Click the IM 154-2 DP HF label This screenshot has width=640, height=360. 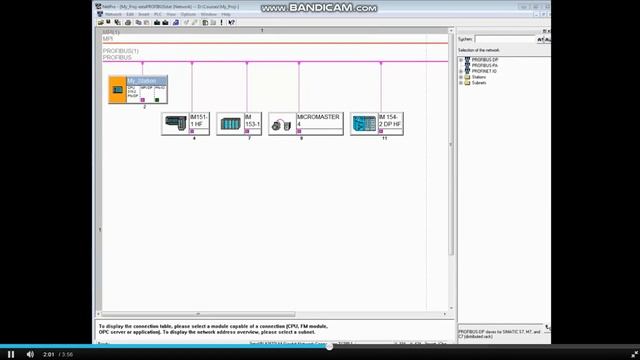[390, 120]
